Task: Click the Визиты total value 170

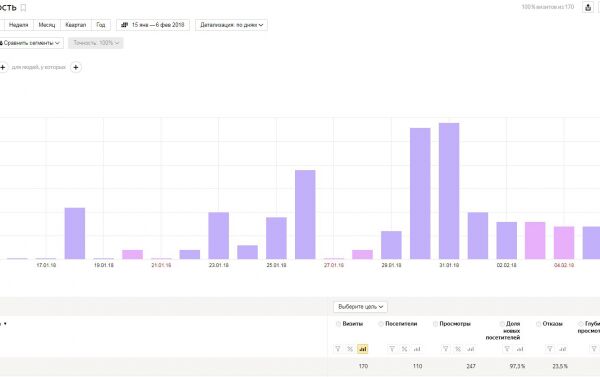Action: 363,366
